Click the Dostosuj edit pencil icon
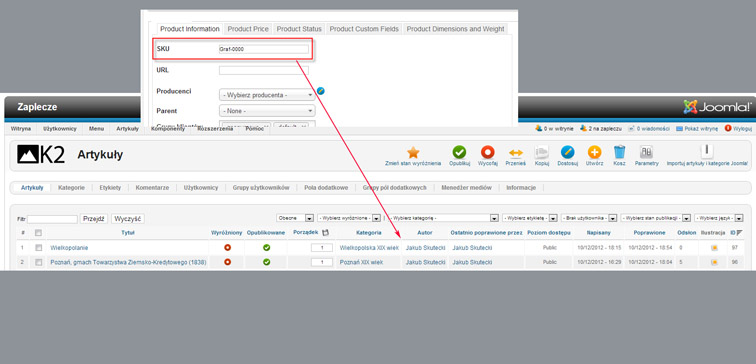 (x=567, y=153)
